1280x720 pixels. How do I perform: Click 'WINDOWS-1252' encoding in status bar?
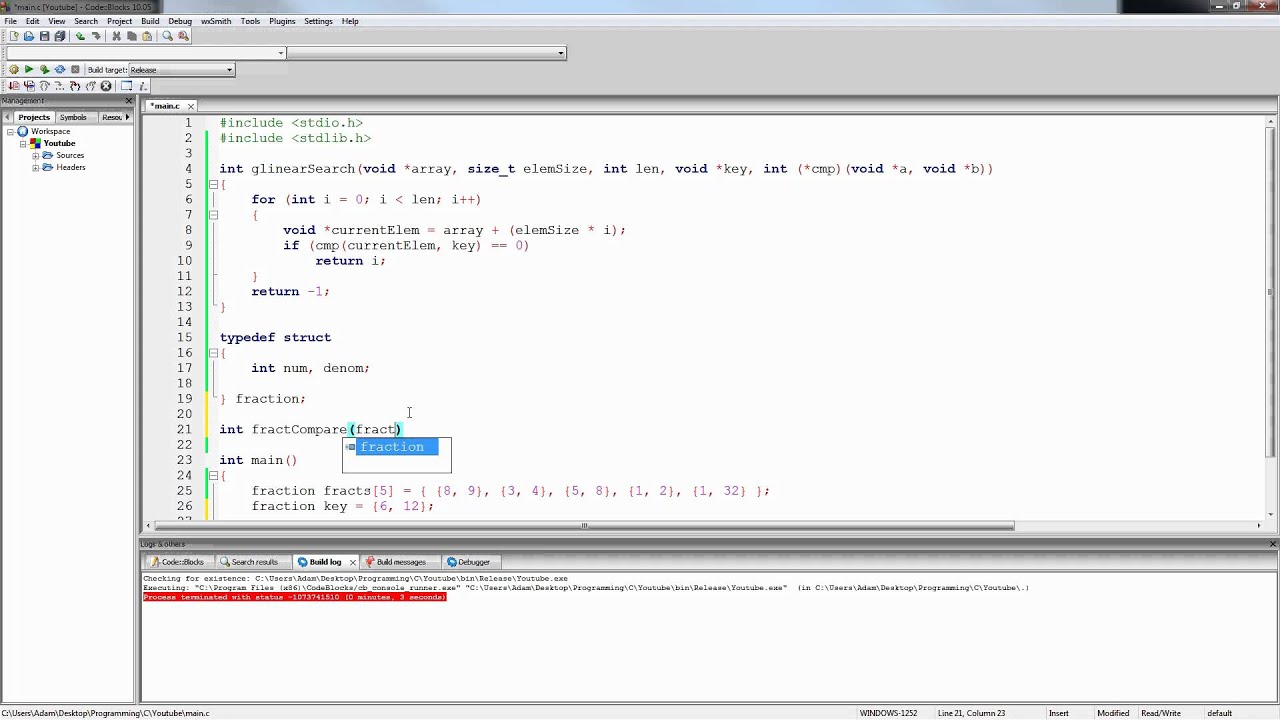tap(888, 713)
